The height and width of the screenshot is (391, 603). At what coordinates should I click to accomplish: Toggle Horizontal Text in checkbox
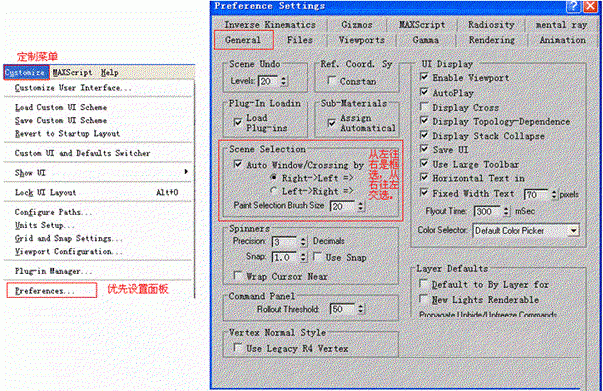coord(424,178)
